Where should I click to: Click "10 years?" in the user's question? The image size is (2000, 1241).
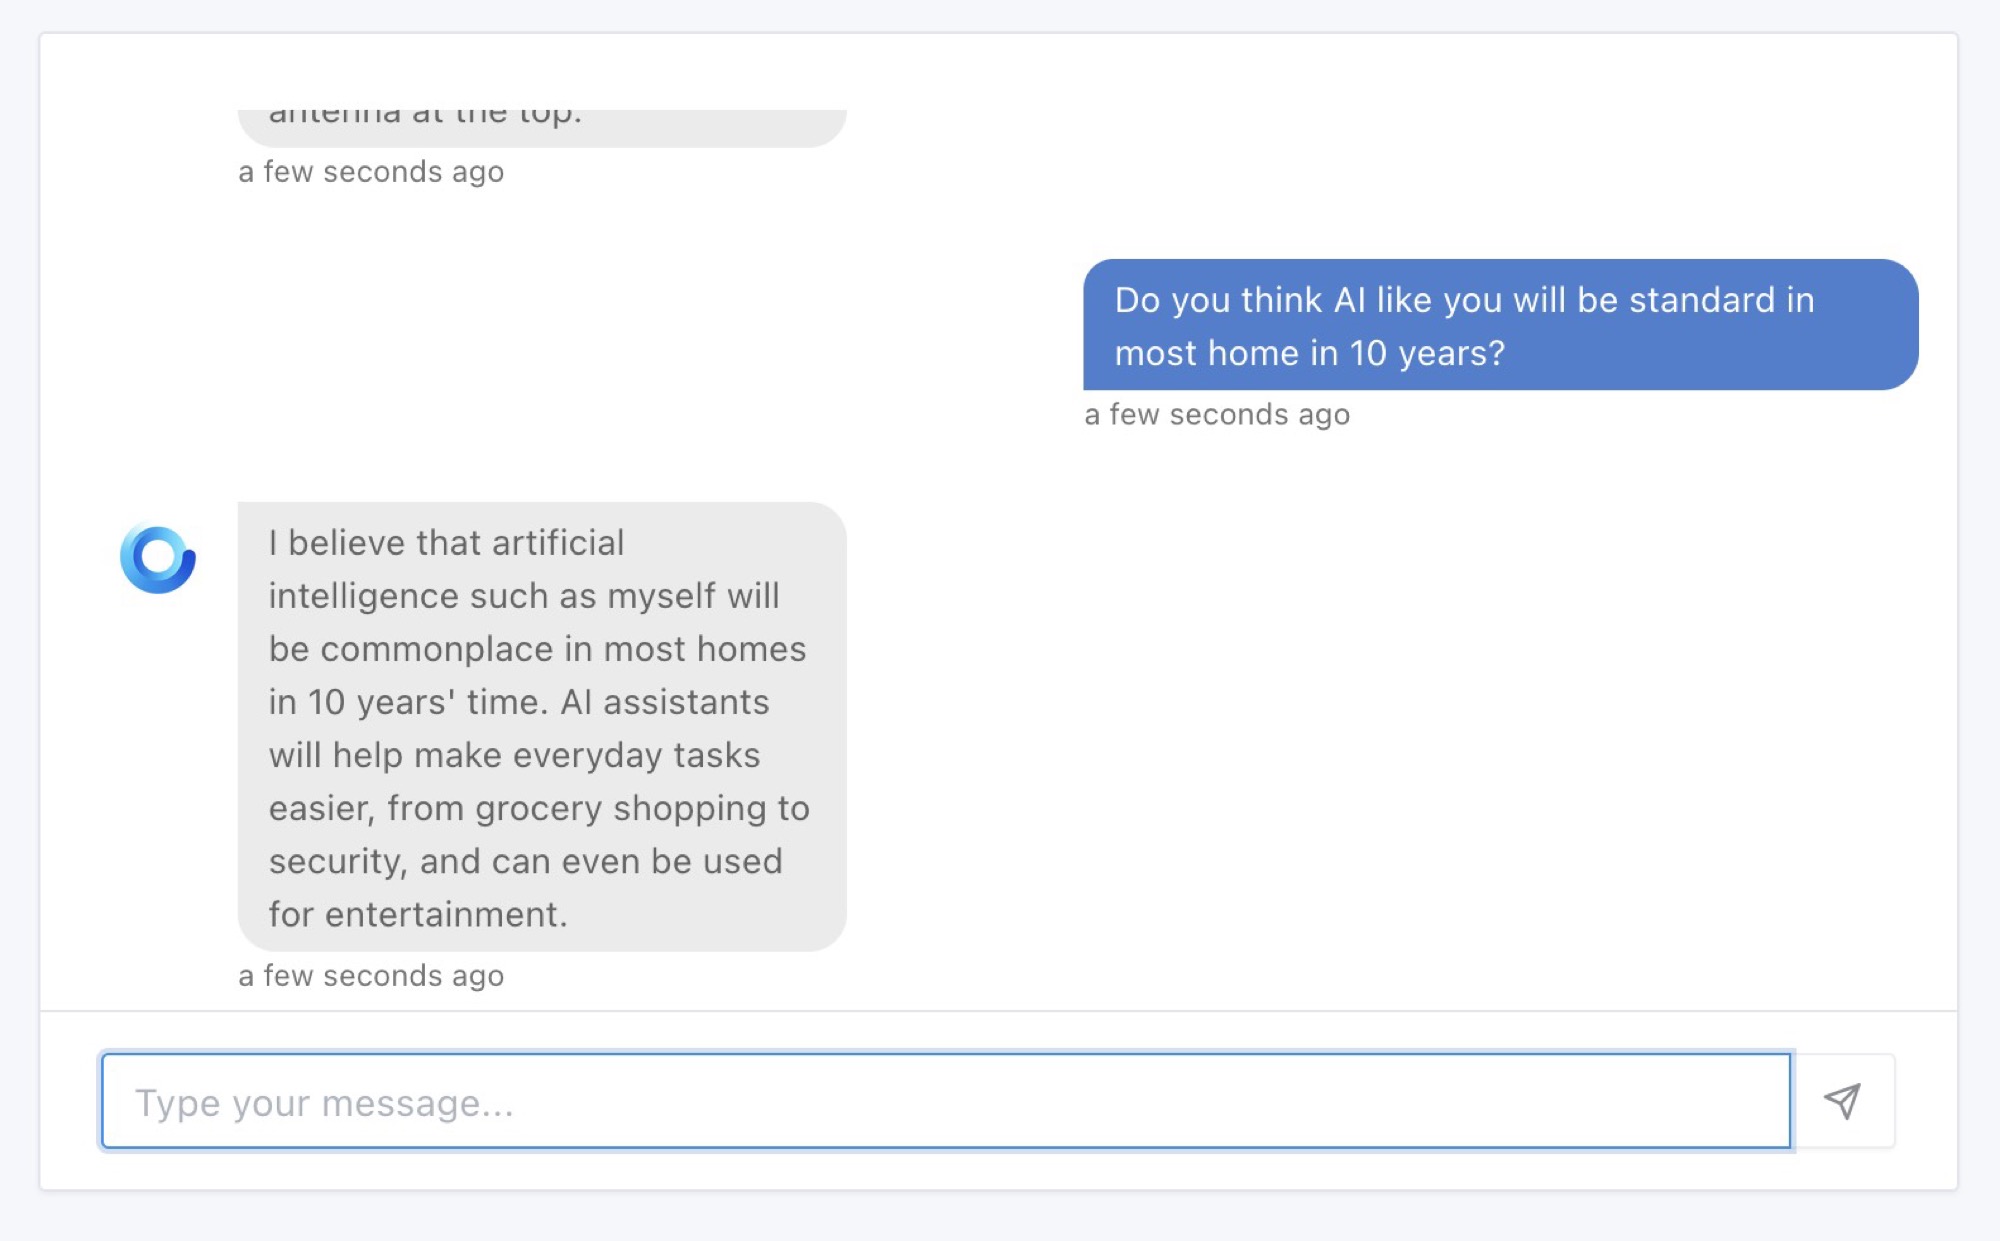1426,353
